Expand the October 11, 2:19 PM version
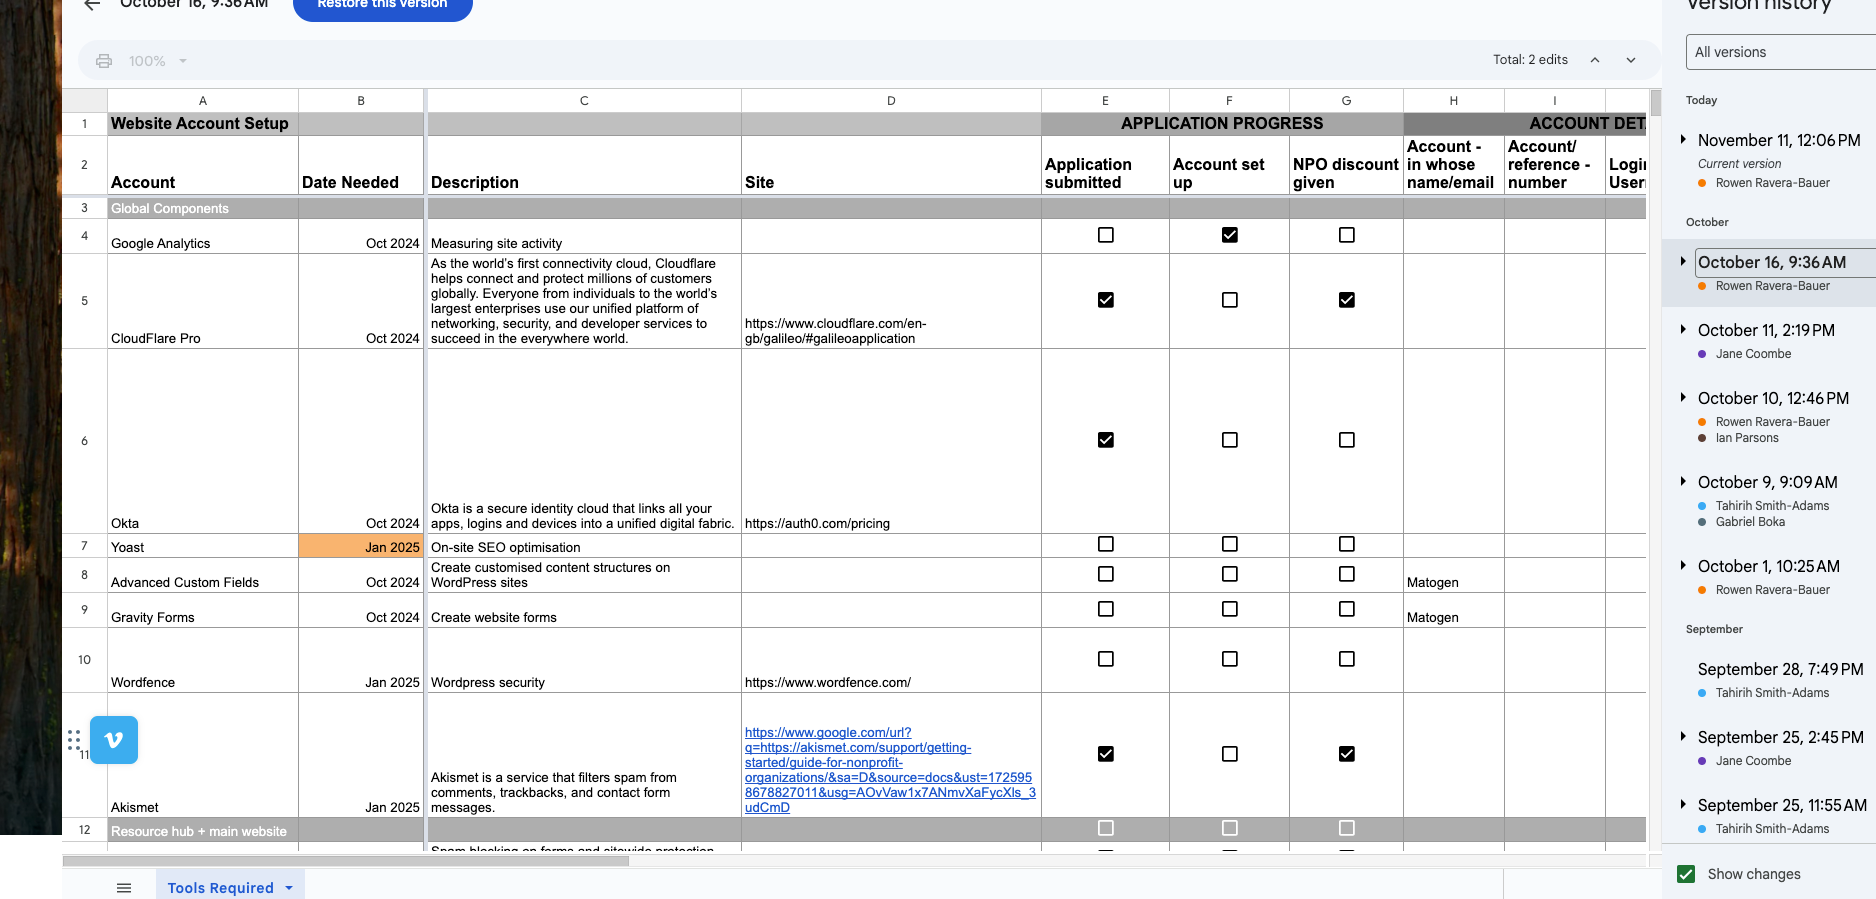 pos(1683,329)
